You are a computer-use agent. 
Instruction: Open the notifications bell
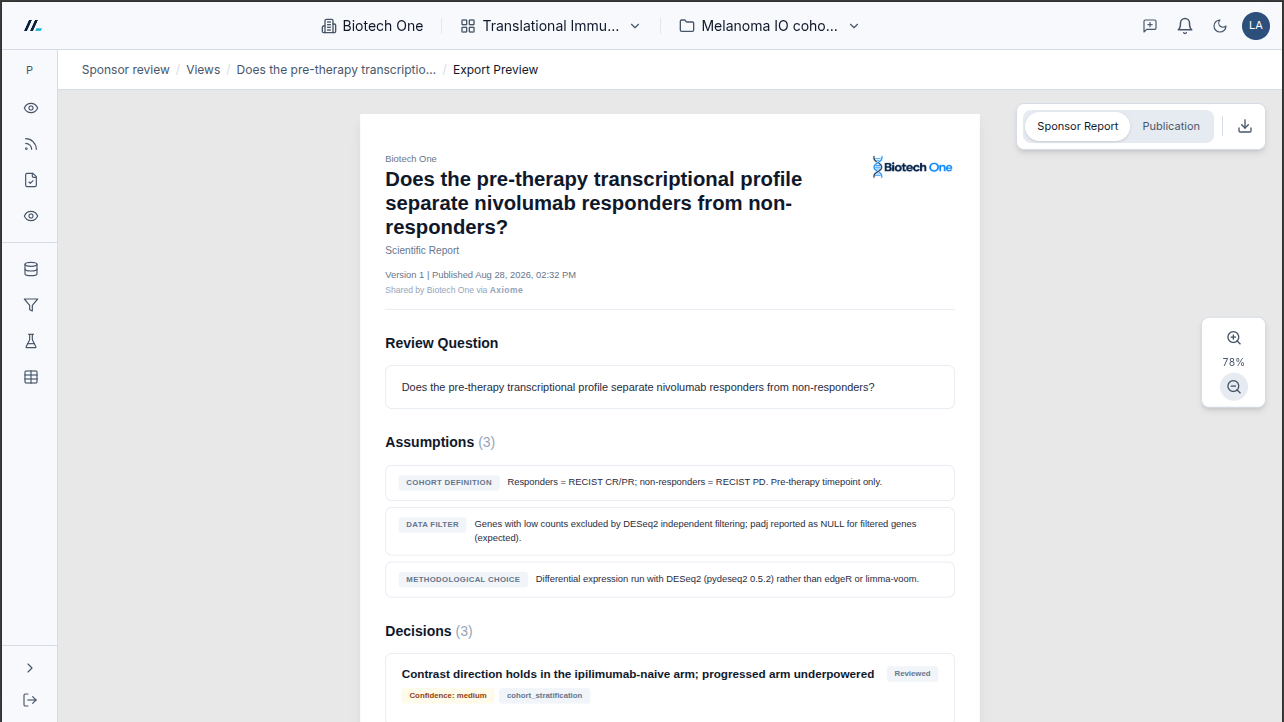point(1185,26)
